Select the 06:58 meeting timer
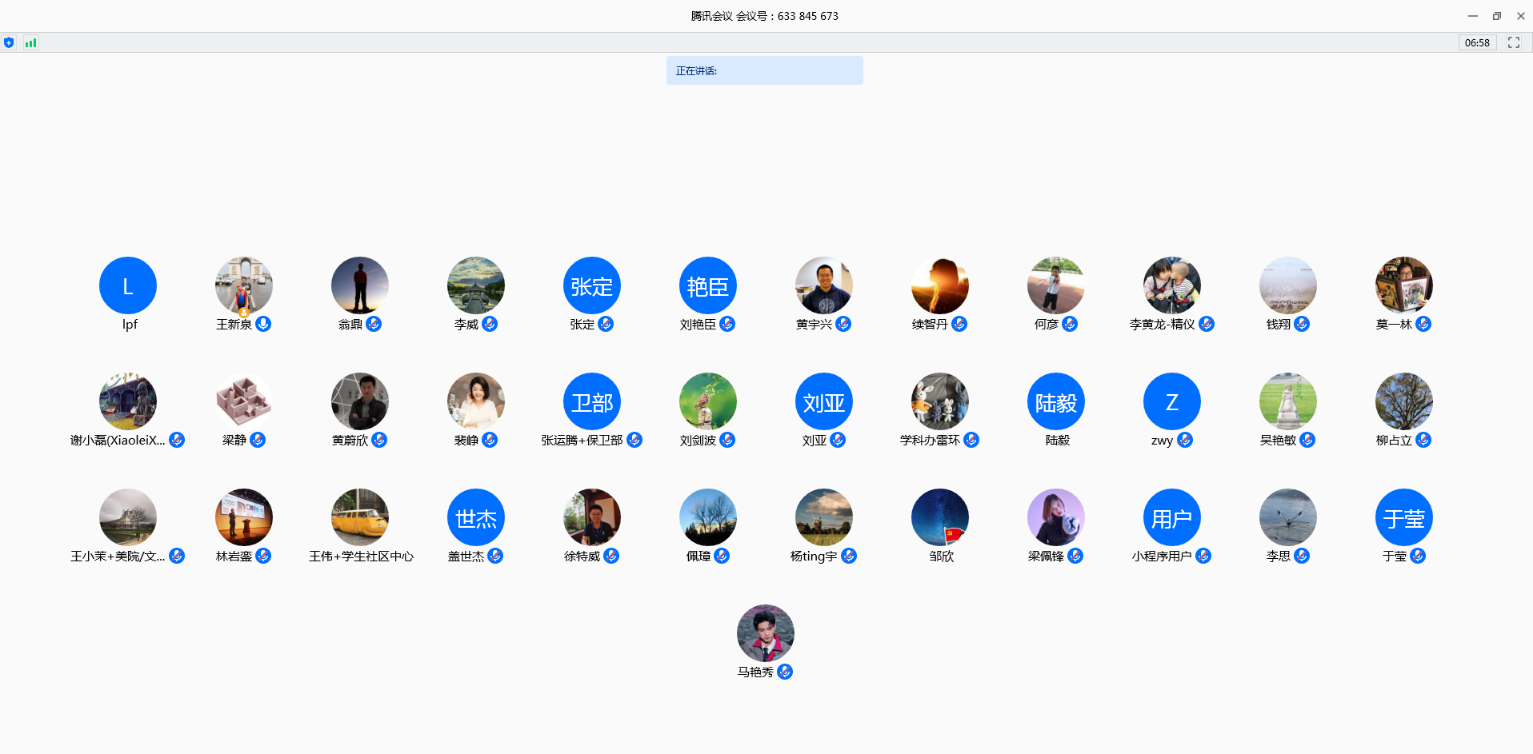Screen dimensions: 1533x754 click(1477, 43)
